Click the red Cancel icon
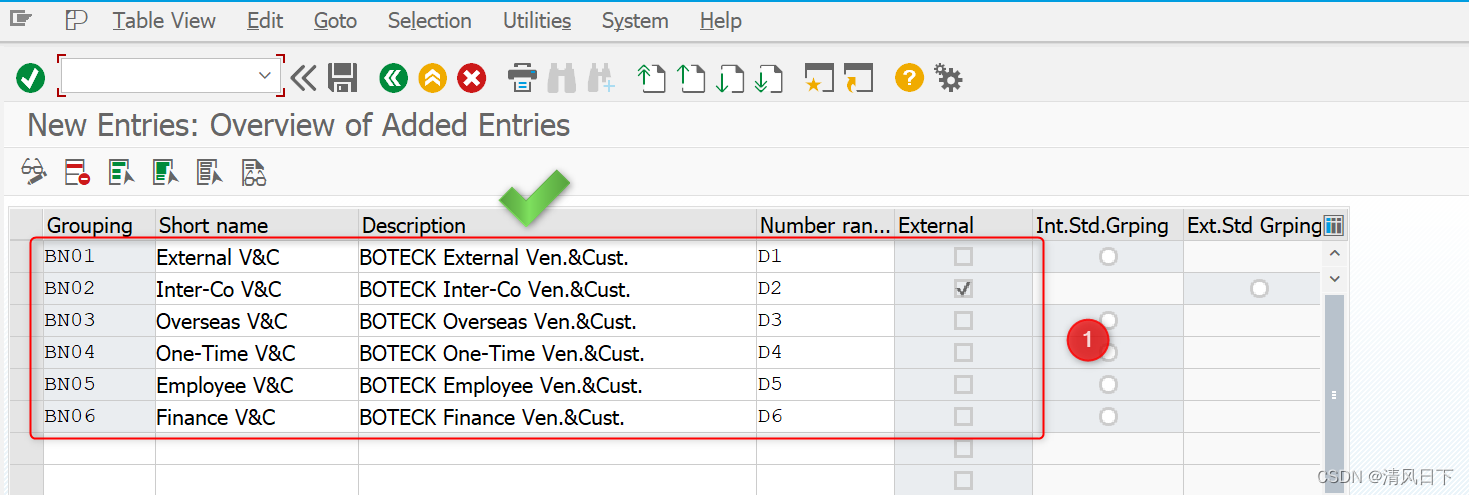 (x=471, y=77)
